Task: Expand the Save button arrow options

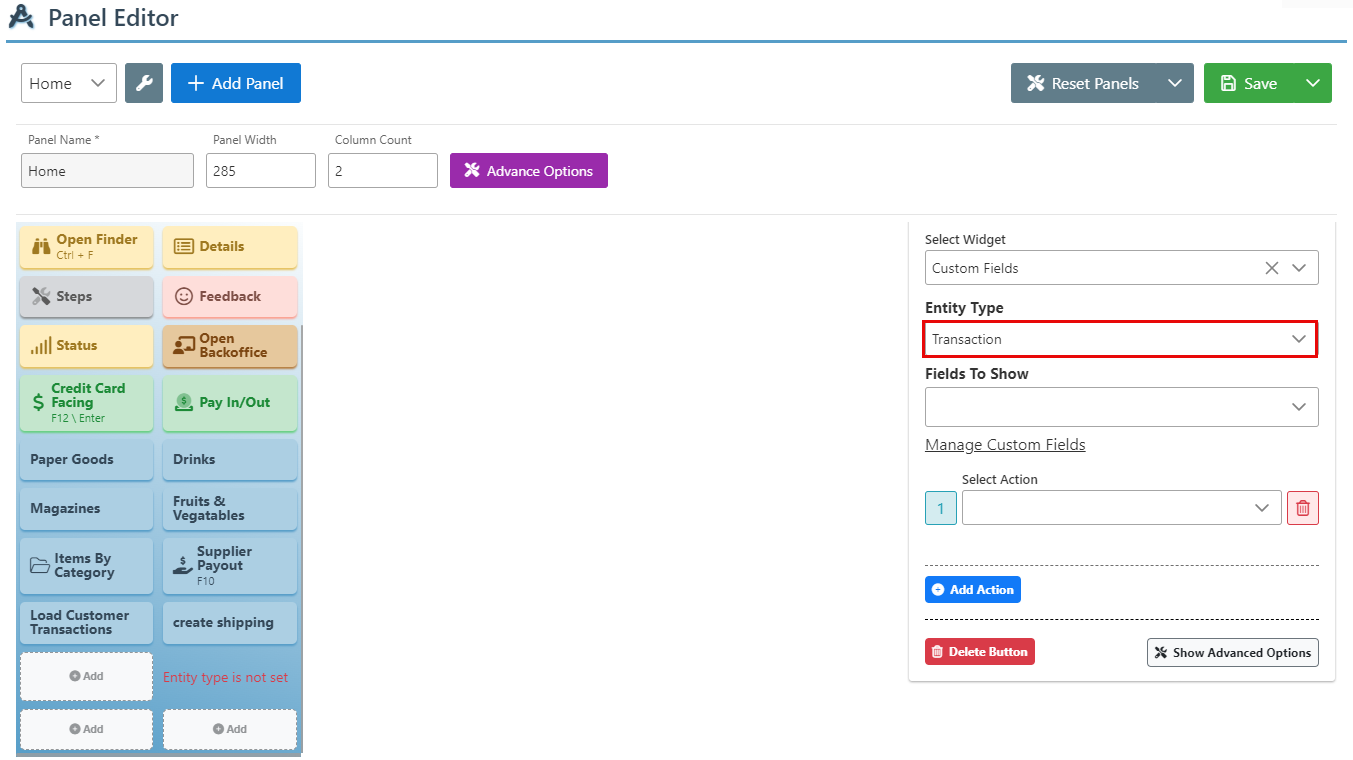Action: pyautogui.click(x=1313, y=83)
